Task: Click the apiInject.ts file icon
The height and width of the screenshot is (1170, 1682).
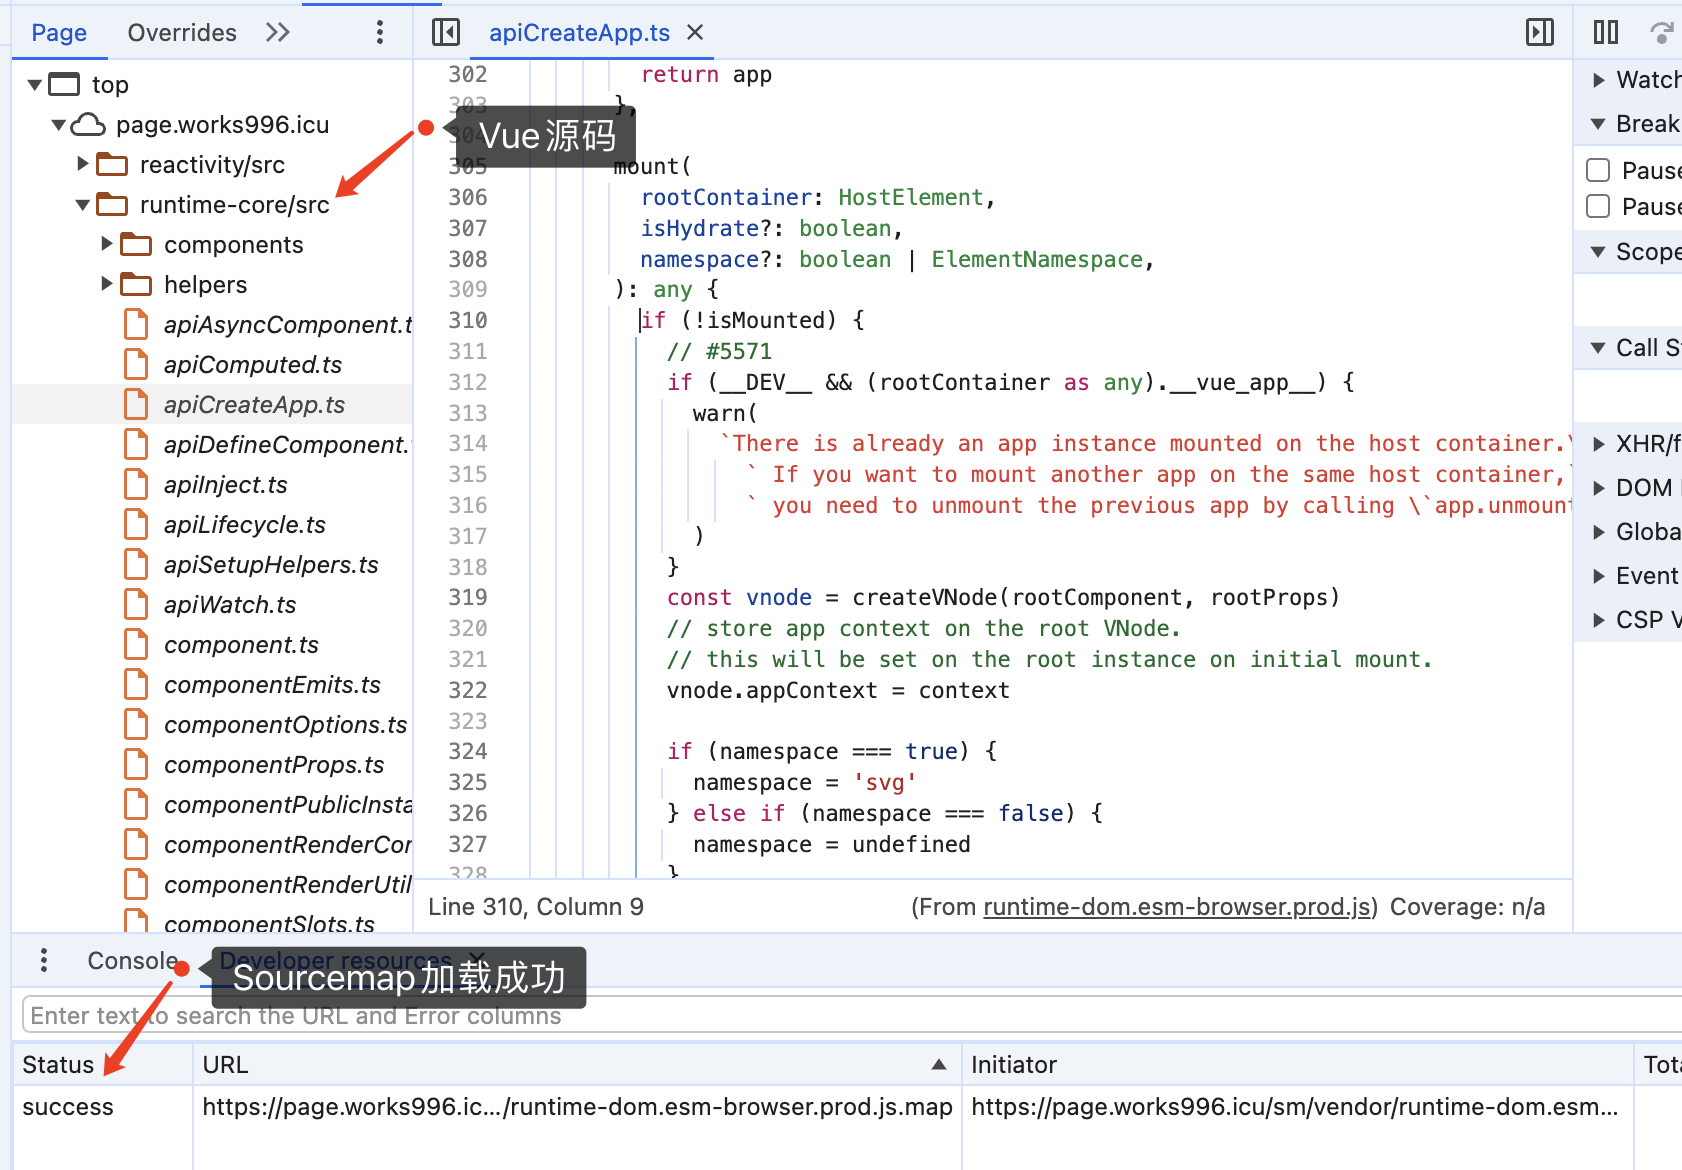Action: (x=136, y=484)
